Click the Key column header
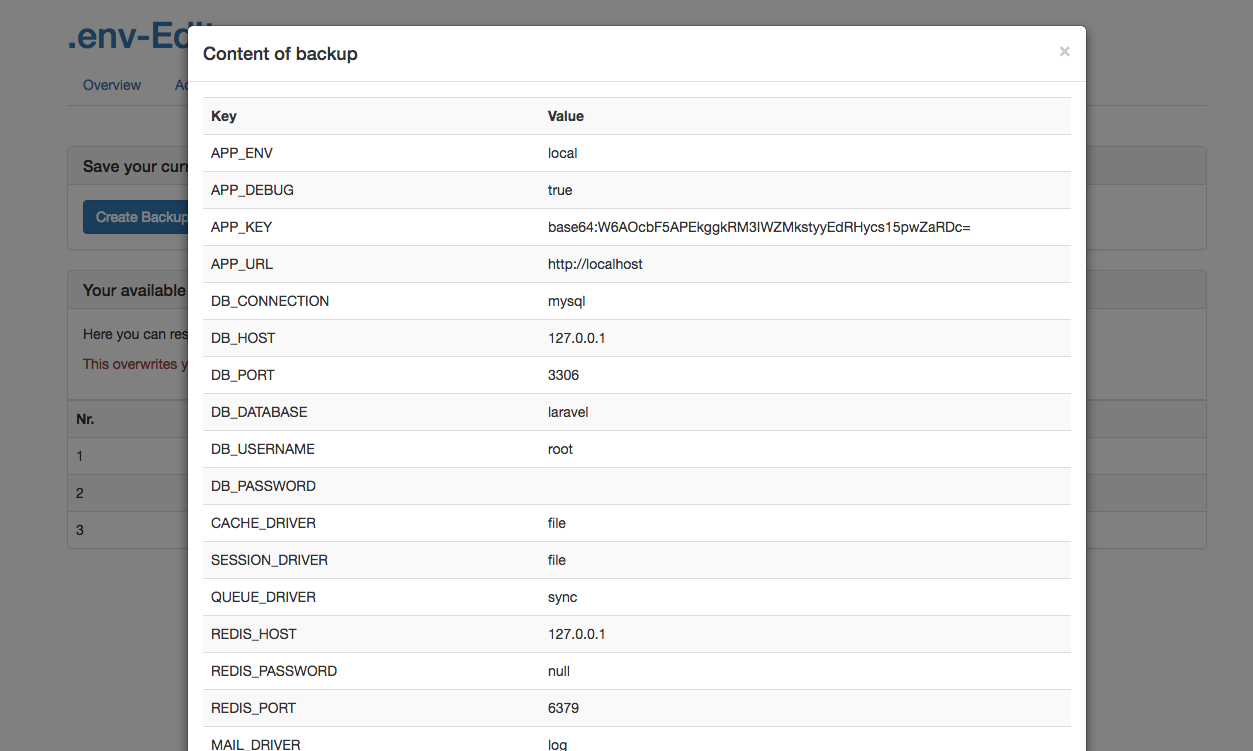1253x751 pixels. coord(224,116)
